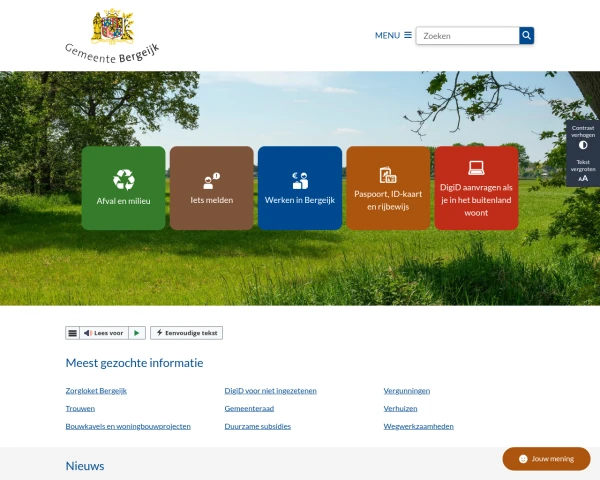Open Bouwkavels en woningbouwprojecten link

click(128, 426)
